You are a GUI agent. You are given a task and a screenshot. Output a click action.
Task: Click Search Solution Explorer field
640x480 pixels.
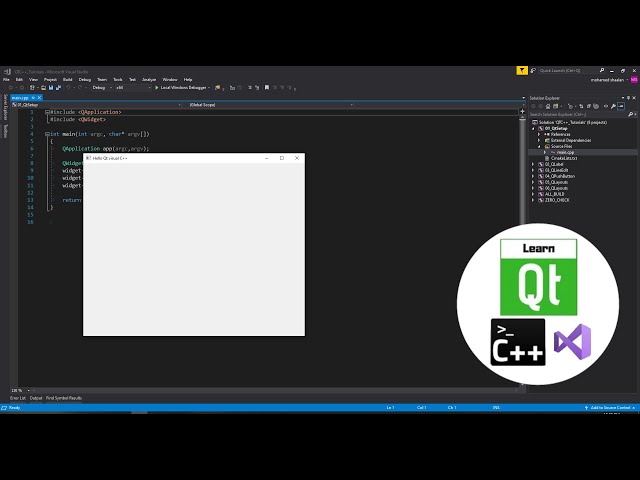point(579,115)
